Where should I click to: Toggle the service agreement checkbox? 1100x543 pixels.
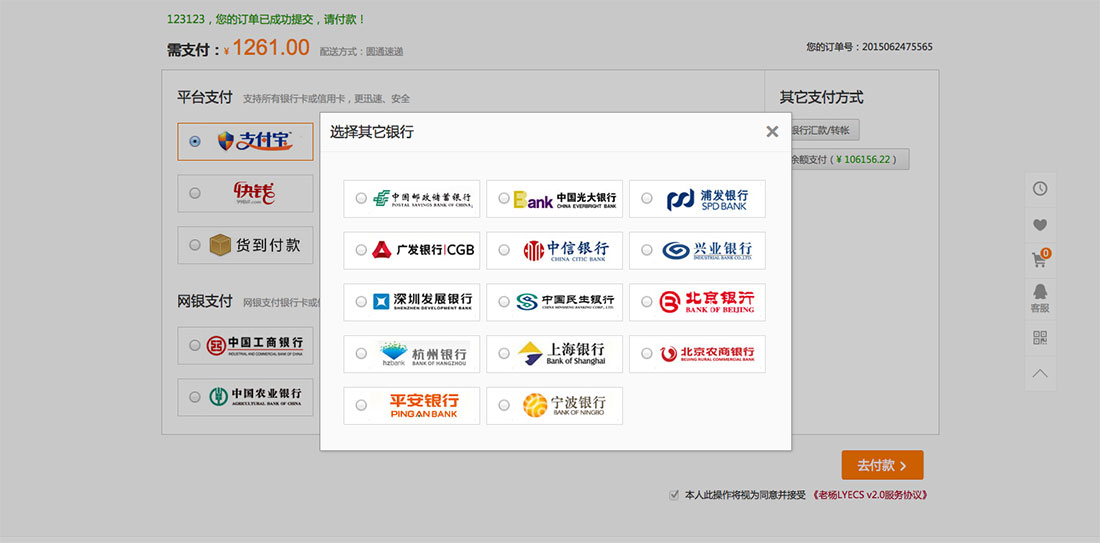[x=674, y=495]
